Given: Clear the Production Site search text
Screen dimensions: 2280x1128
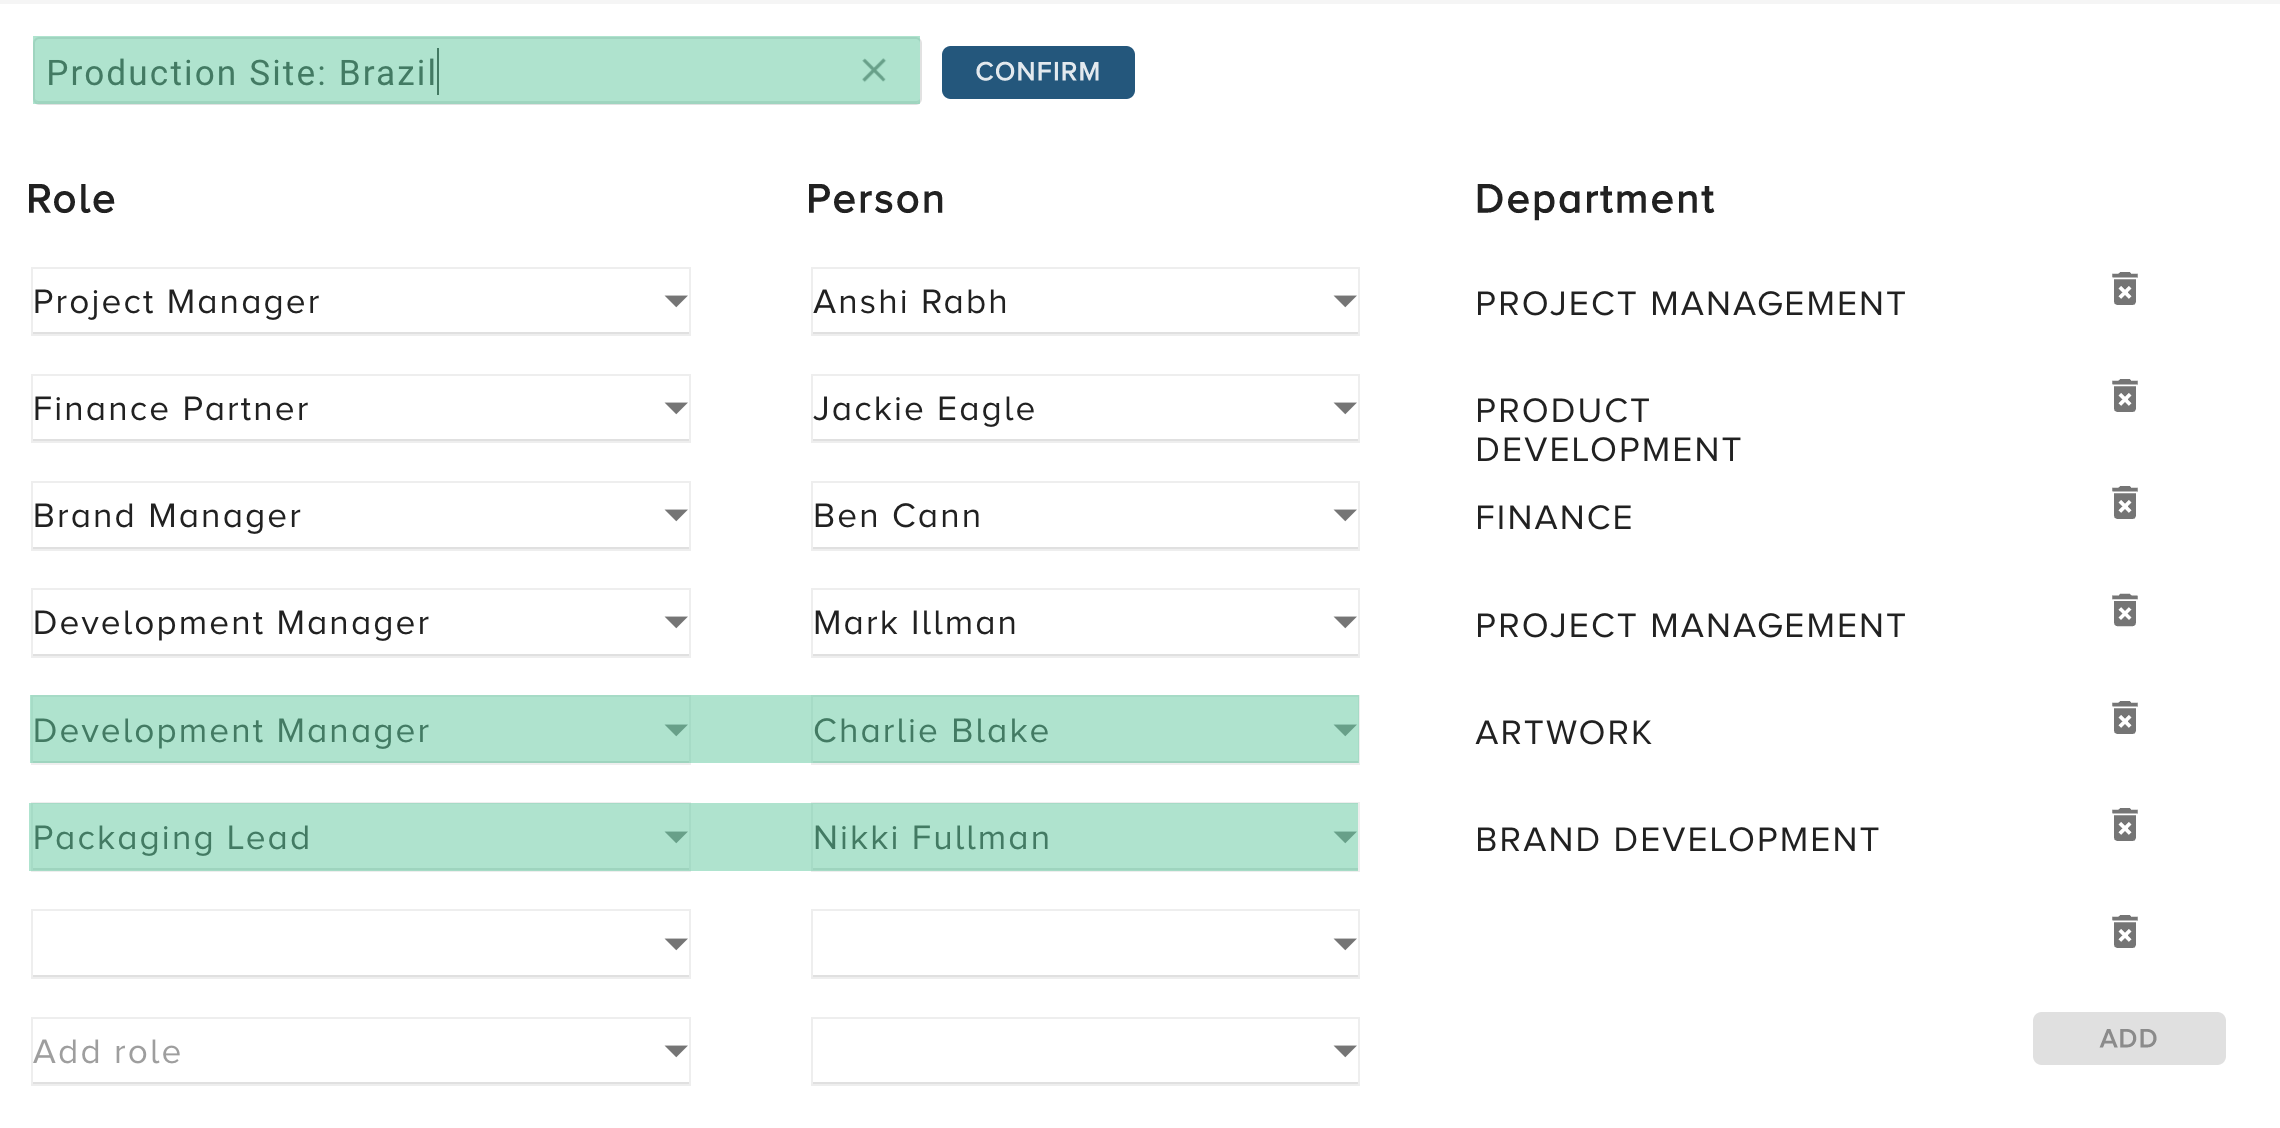Looking at the screenshot, I should [x=874, y=70].
